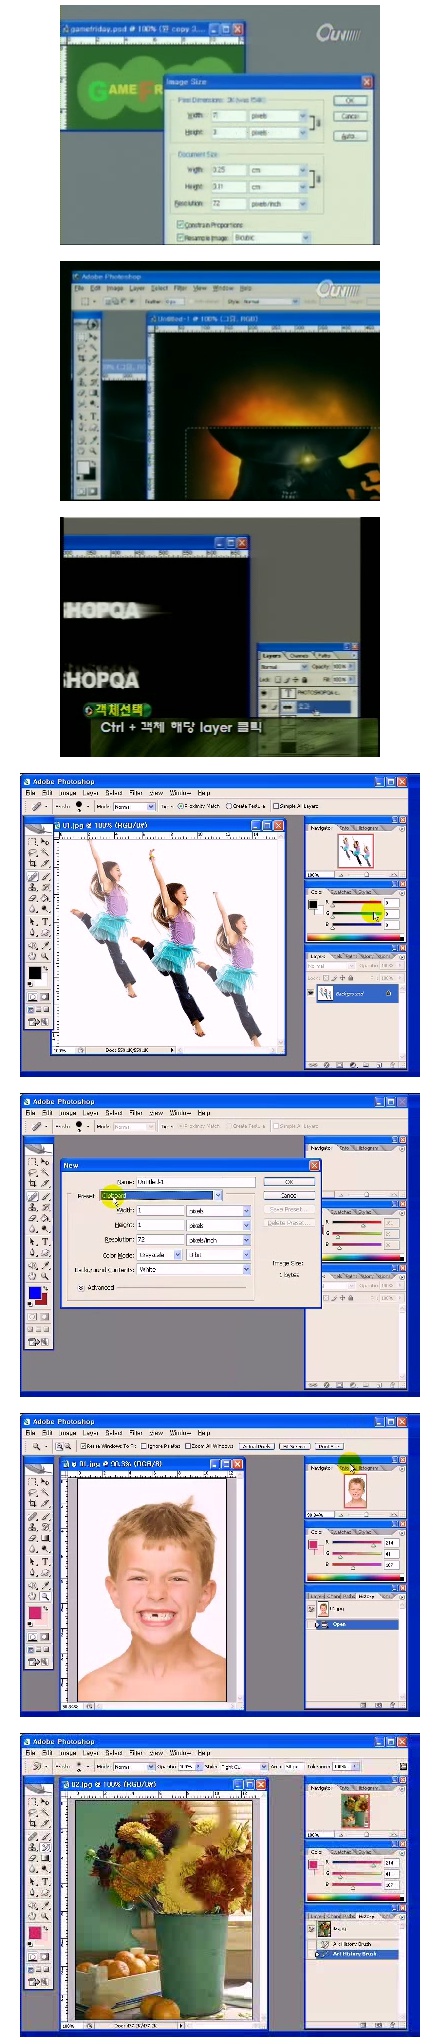The image size is (435, 2044).
Task: Select the Brush tool next to dancers image
Action: (x=46, y=876)
